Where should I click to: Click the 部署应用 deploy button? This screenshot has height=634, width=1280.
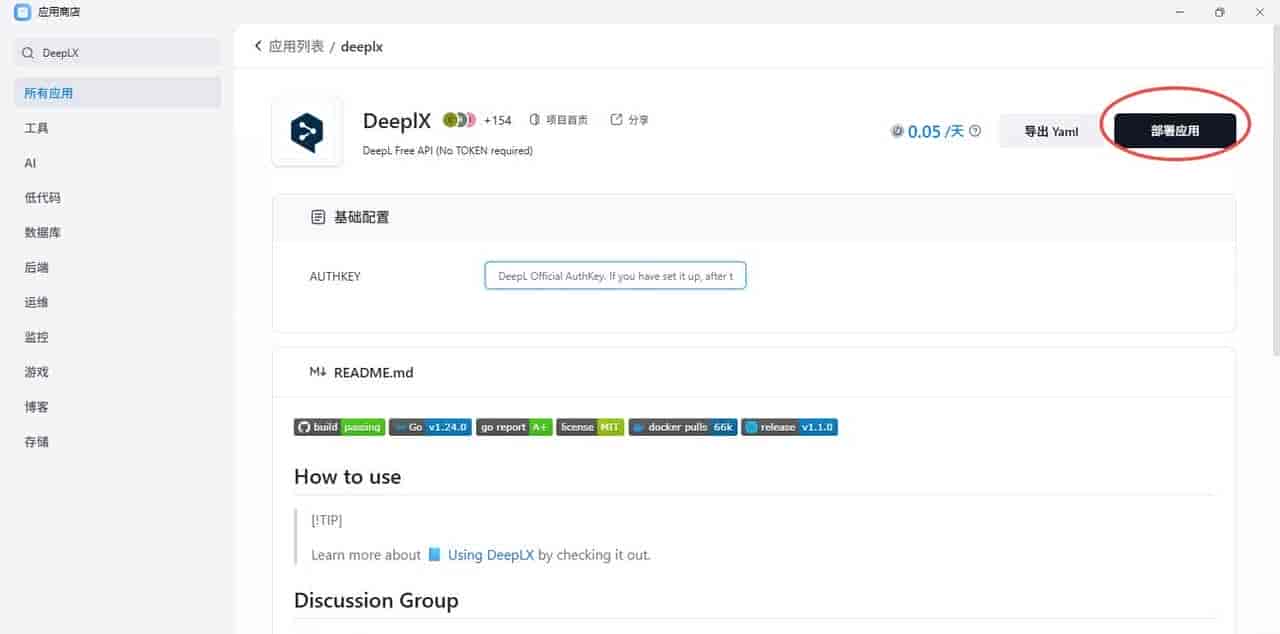[x=1175, y=130]
